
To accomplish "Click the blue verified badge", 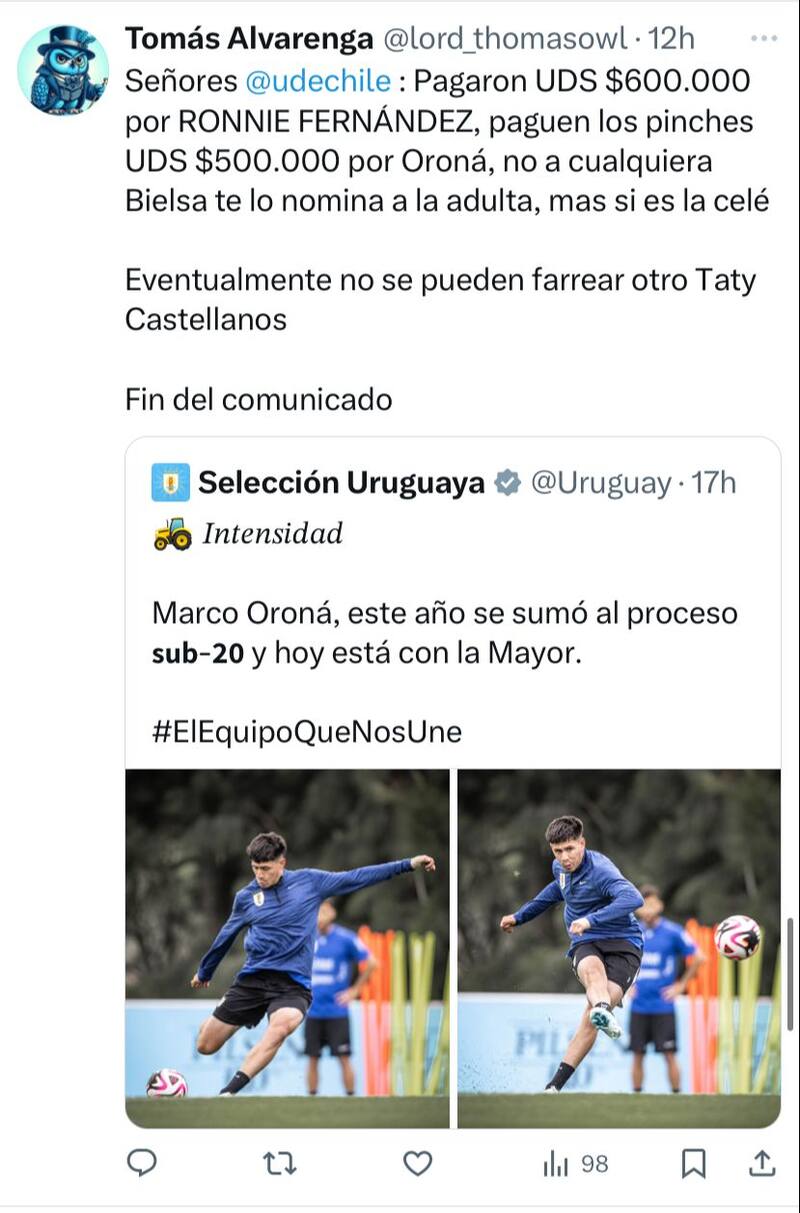I will [508, 483].
